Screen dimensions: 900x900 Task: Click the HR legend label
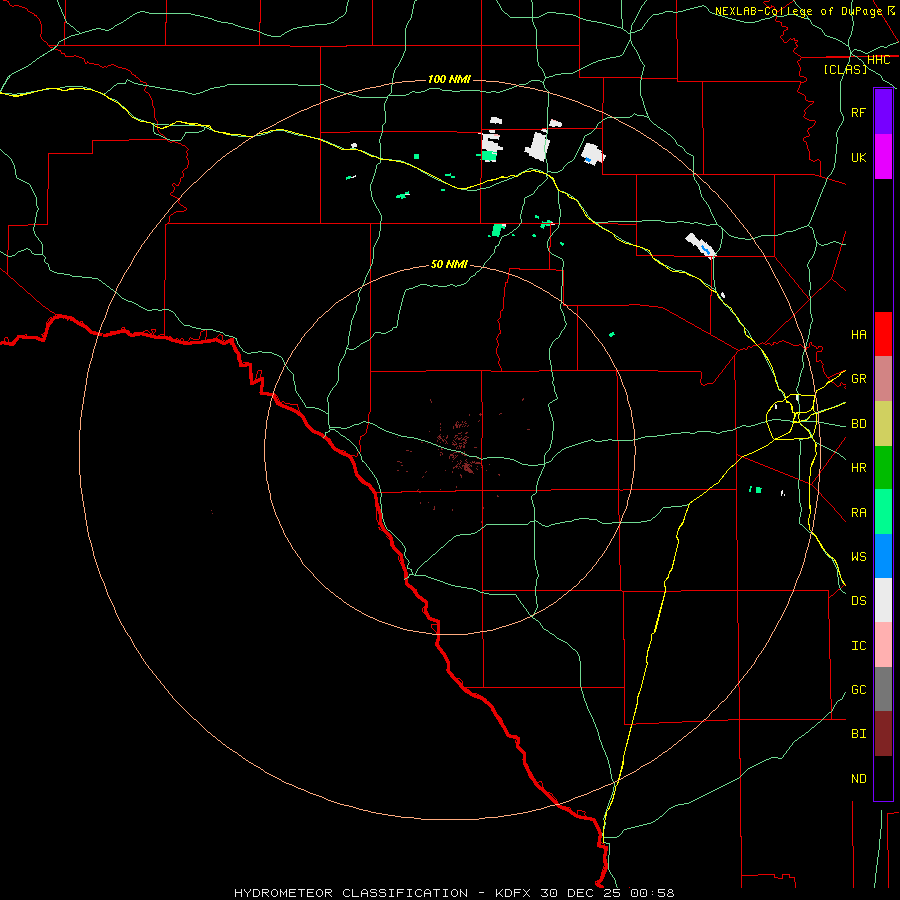coord(859,468)
